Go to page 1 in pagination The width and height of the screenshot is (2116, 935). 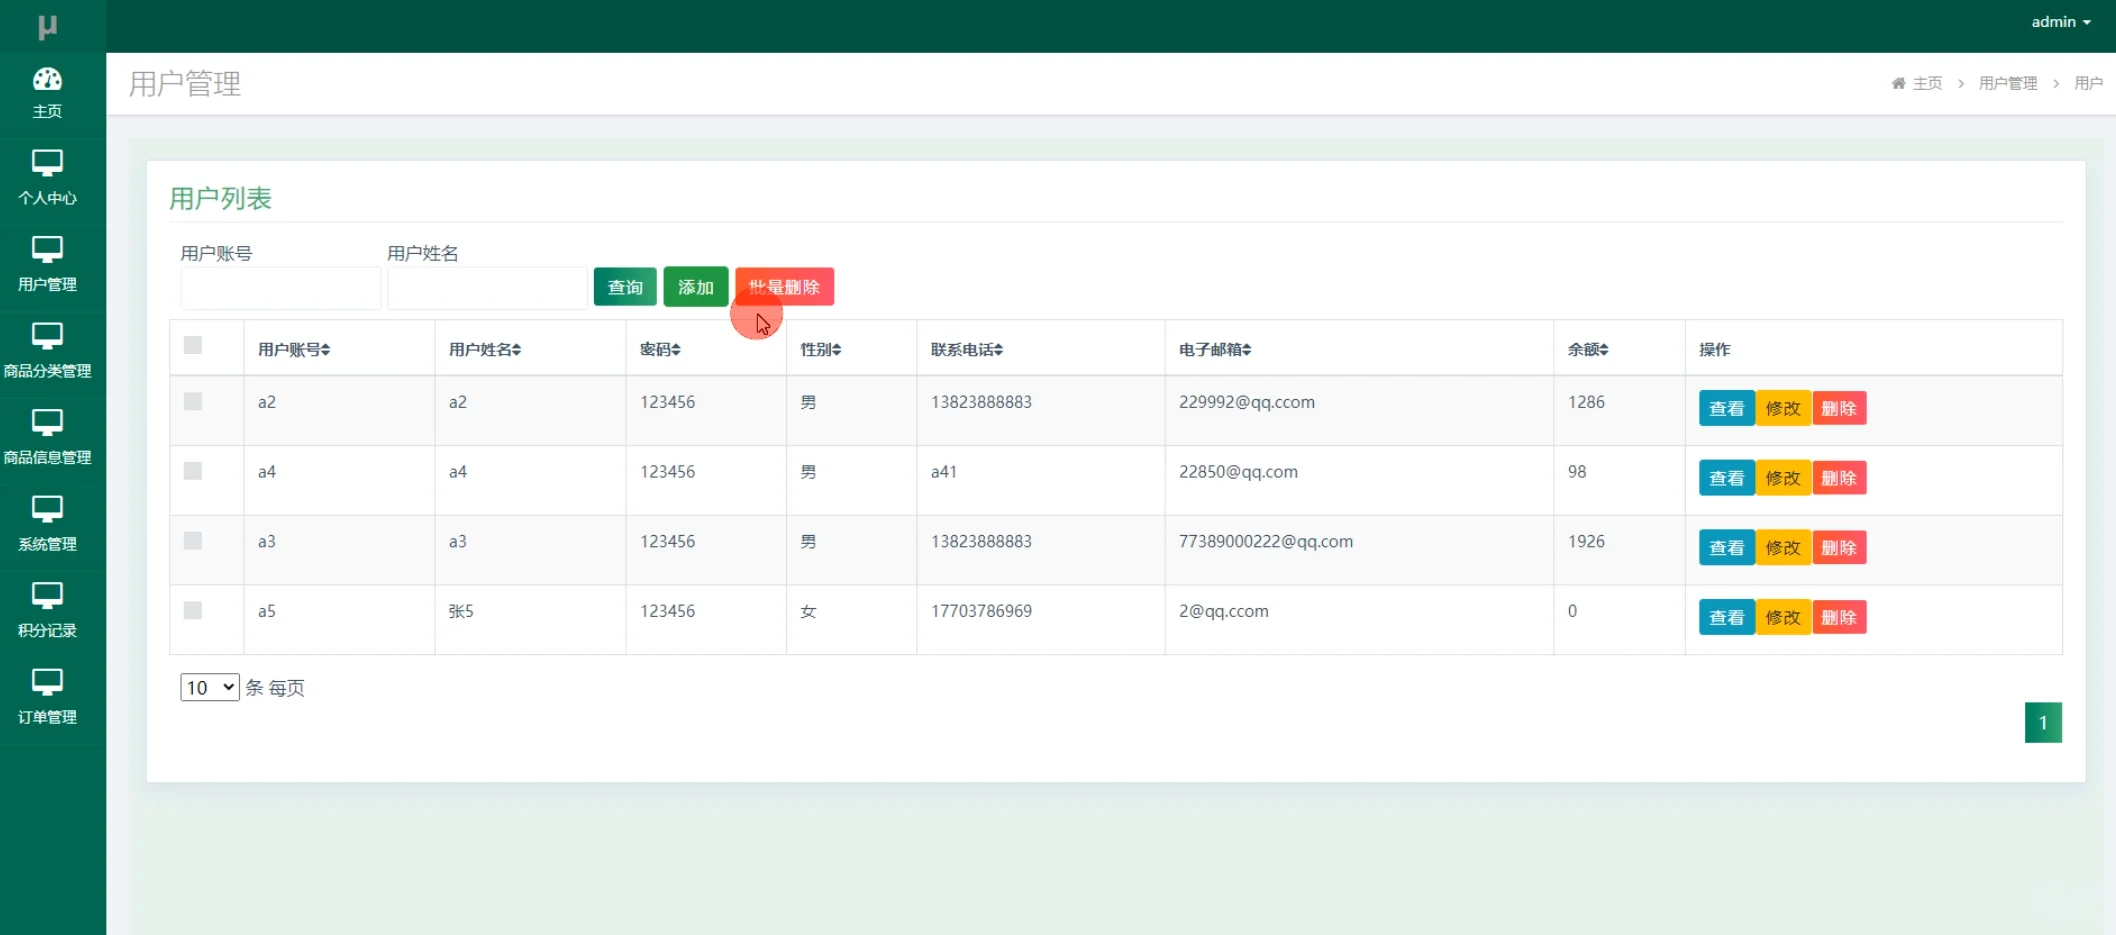(2043, 722)
